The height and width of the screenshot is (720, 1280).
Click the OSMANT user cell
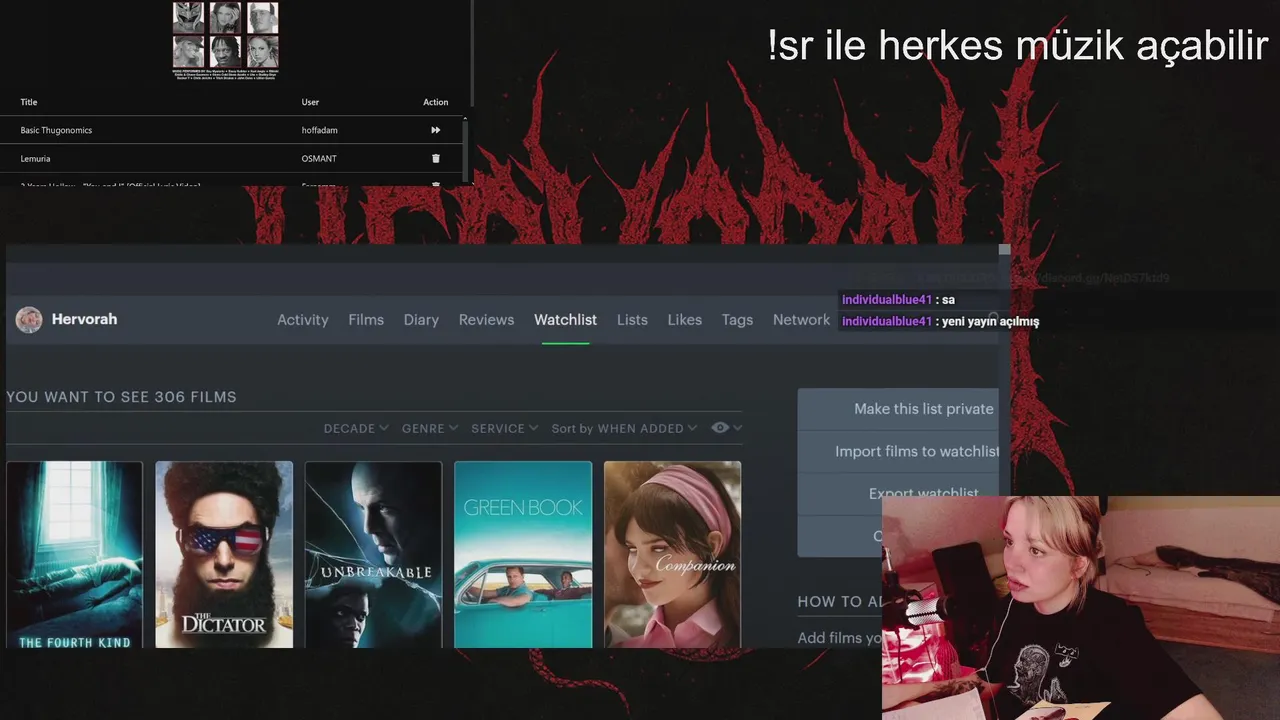point(319,159)
